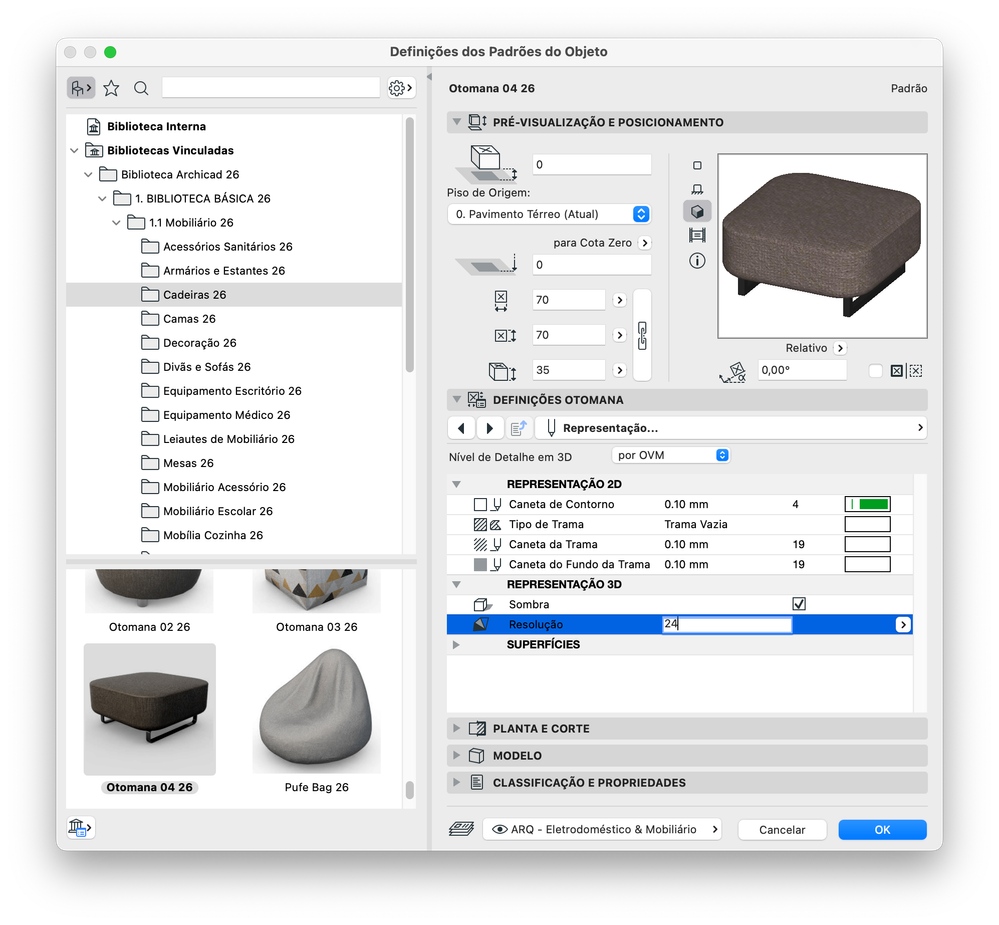Collapse Biblioteca Archicad 26 folder
The width and height of the screenshot is (999, 925).
click(89, 175)
